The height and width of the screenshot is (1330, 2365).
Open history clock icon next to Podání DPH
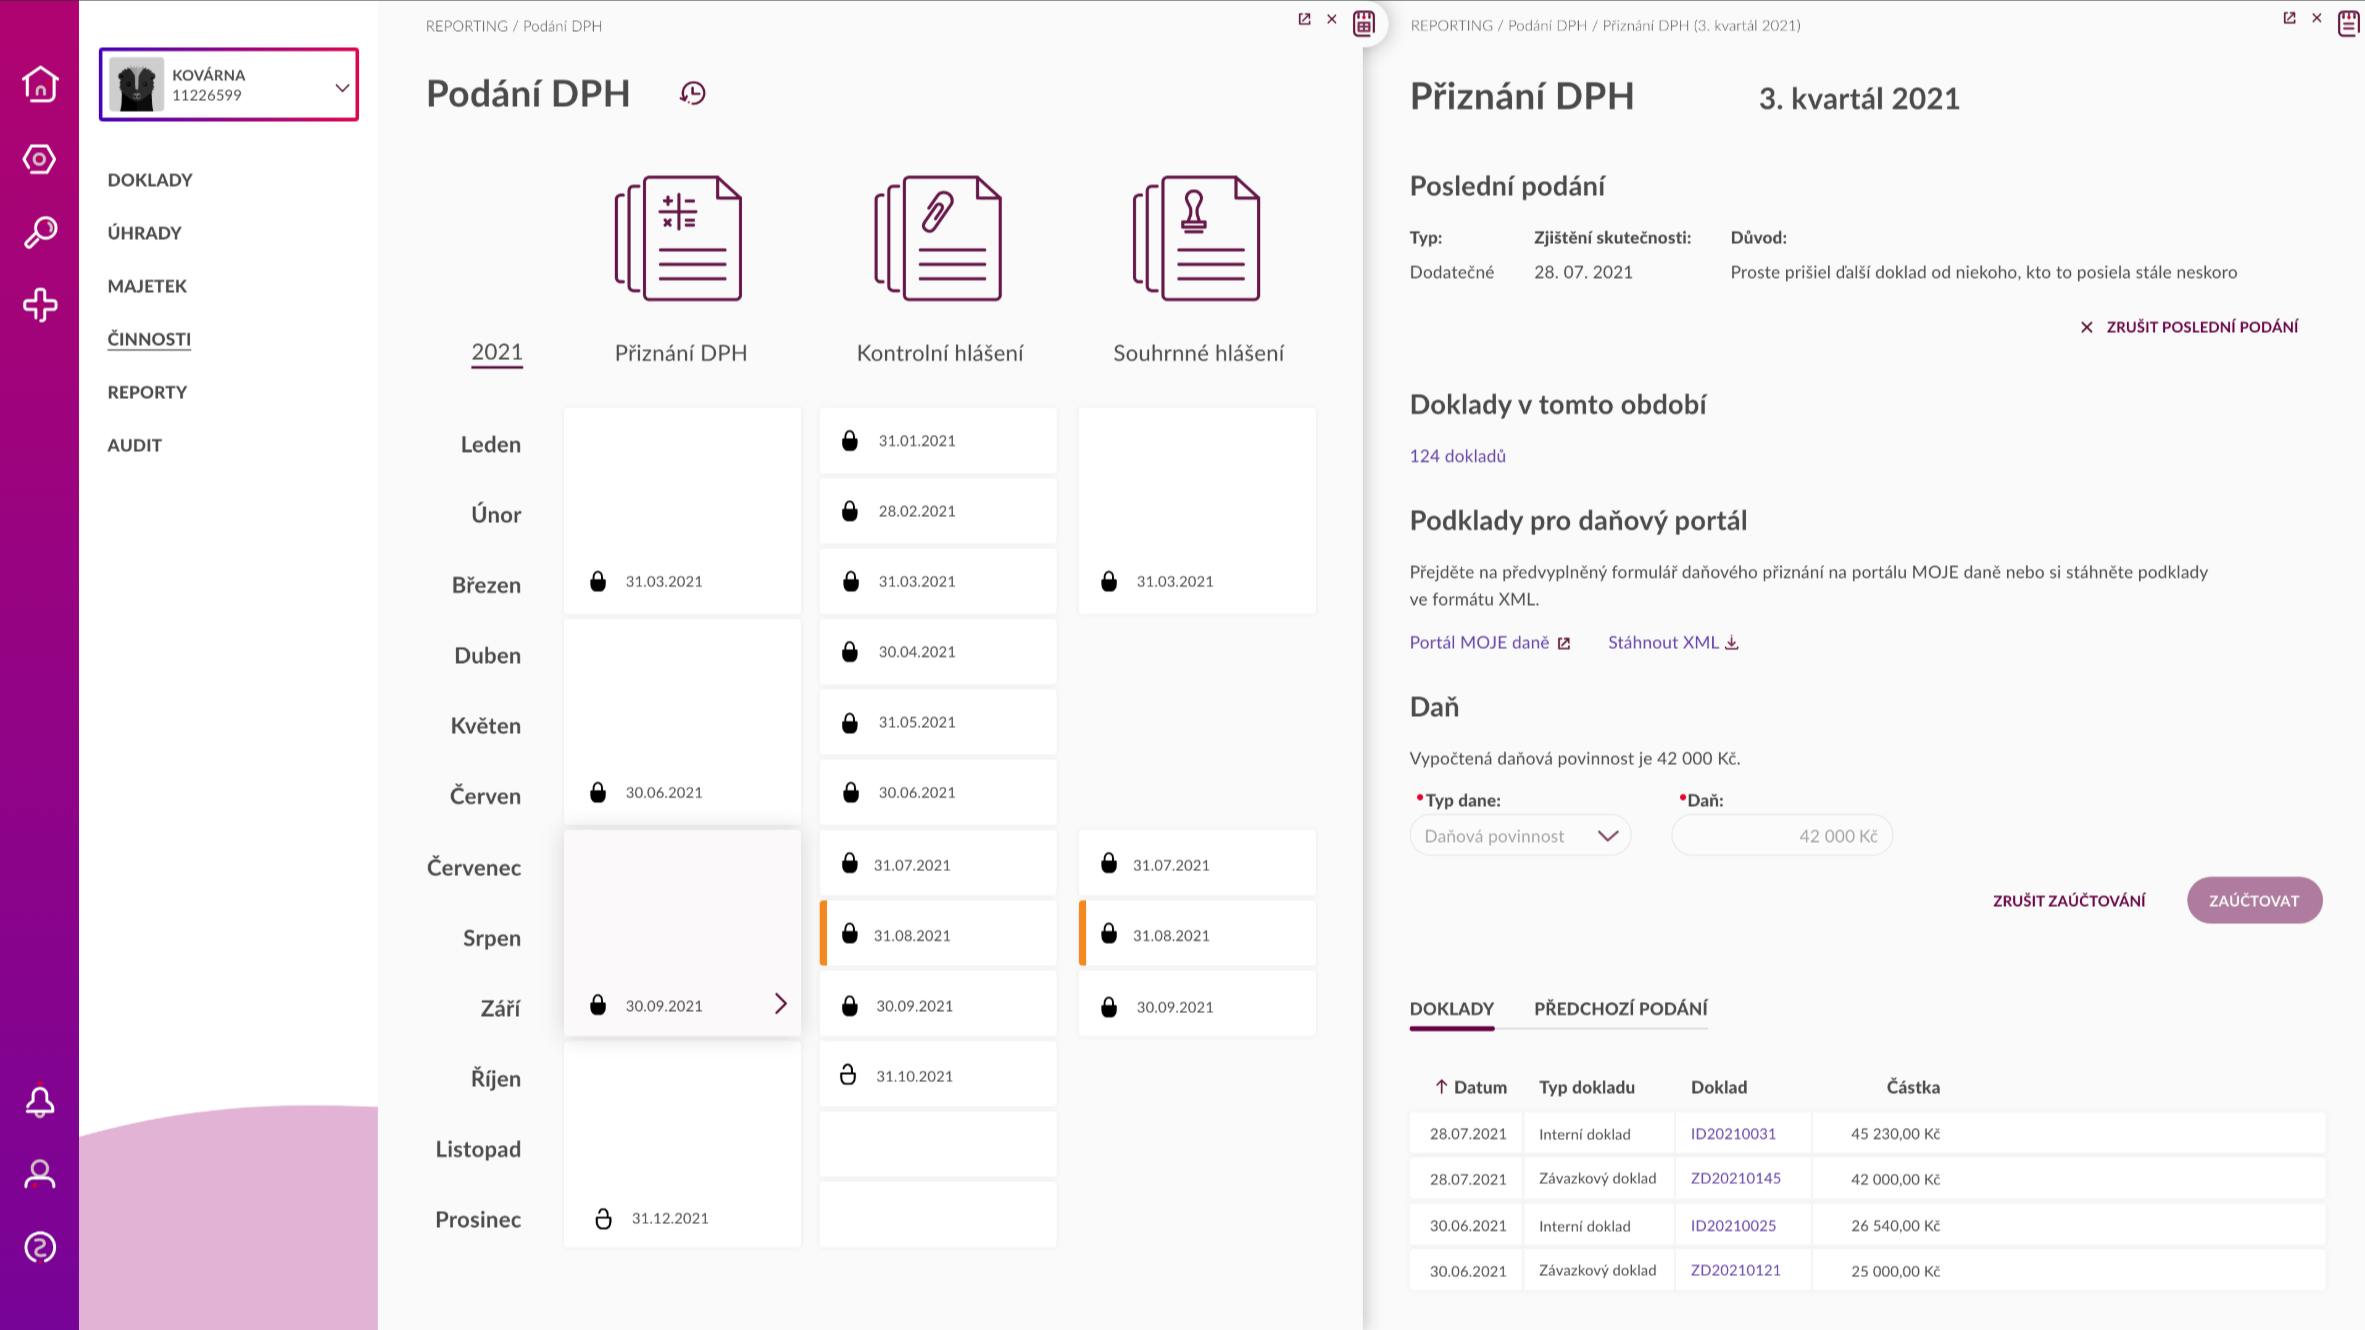[x=693, y=93]
